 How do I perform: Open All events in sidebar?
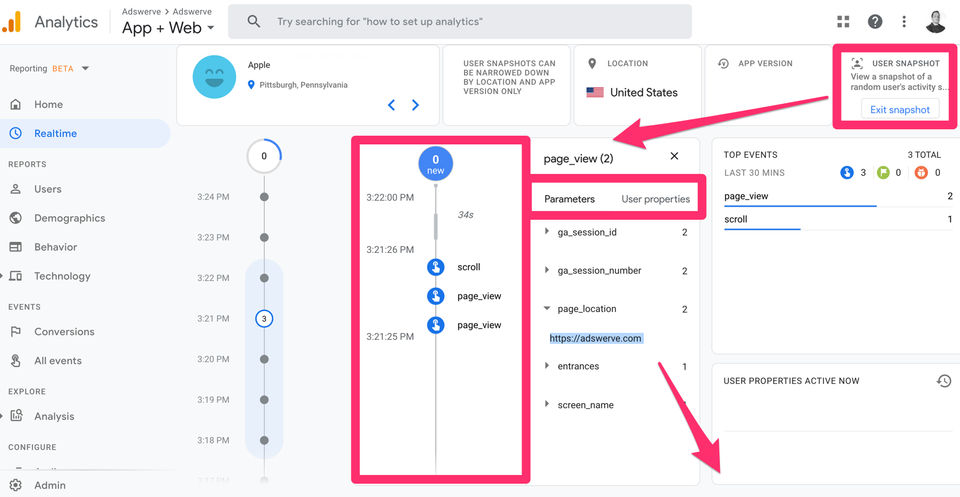(58, 361)
